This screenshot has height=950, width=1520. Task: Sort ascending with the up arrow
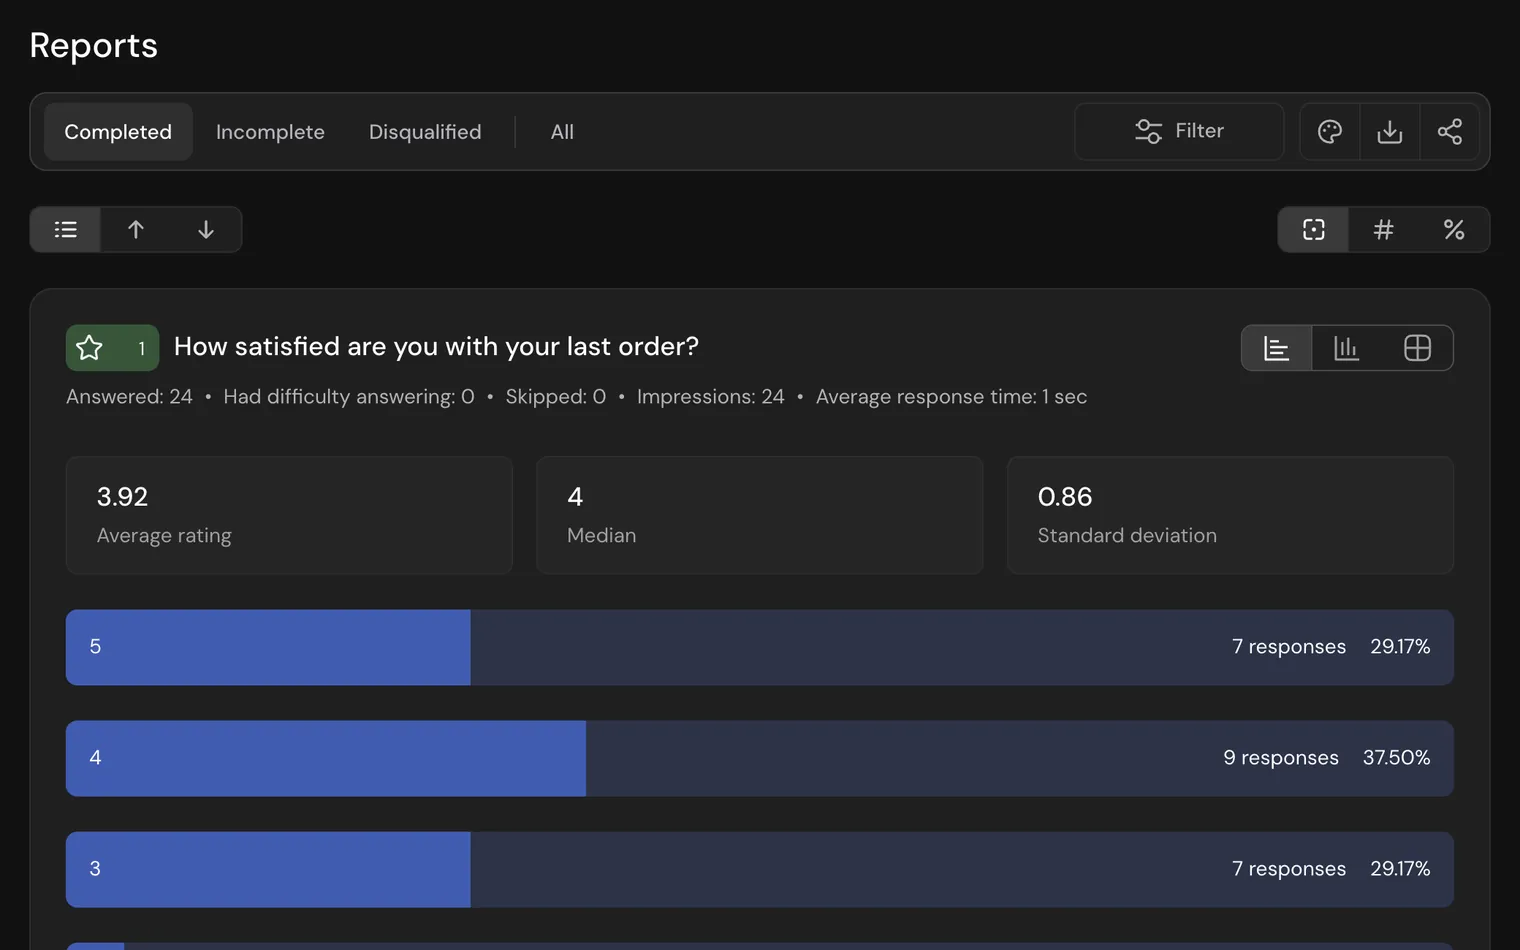pos(136,230)
